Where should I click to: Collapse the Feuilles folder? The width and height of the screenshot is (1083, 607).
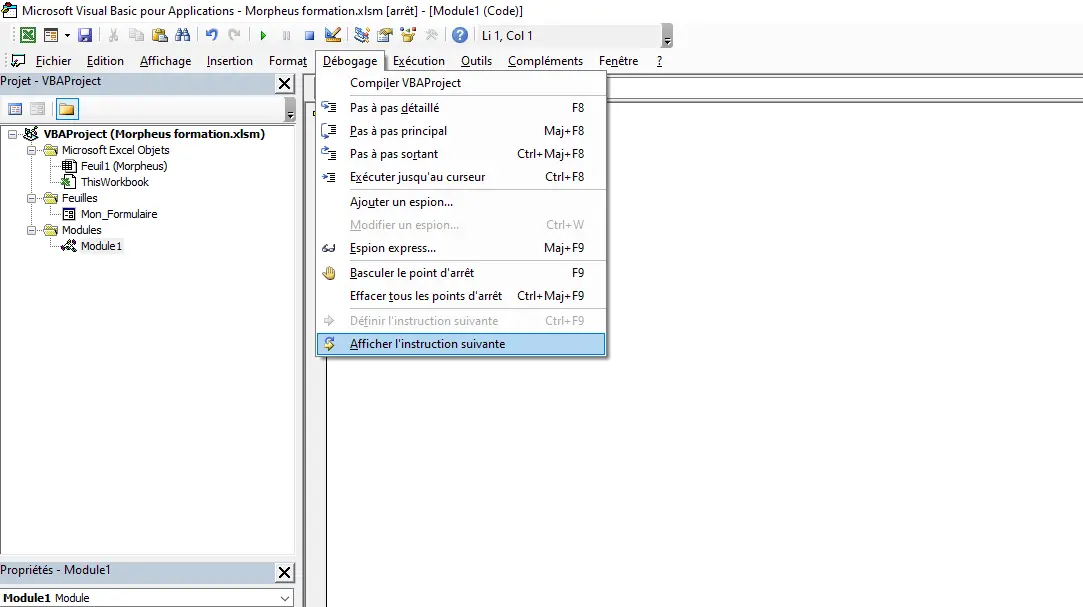click(31, 198)
